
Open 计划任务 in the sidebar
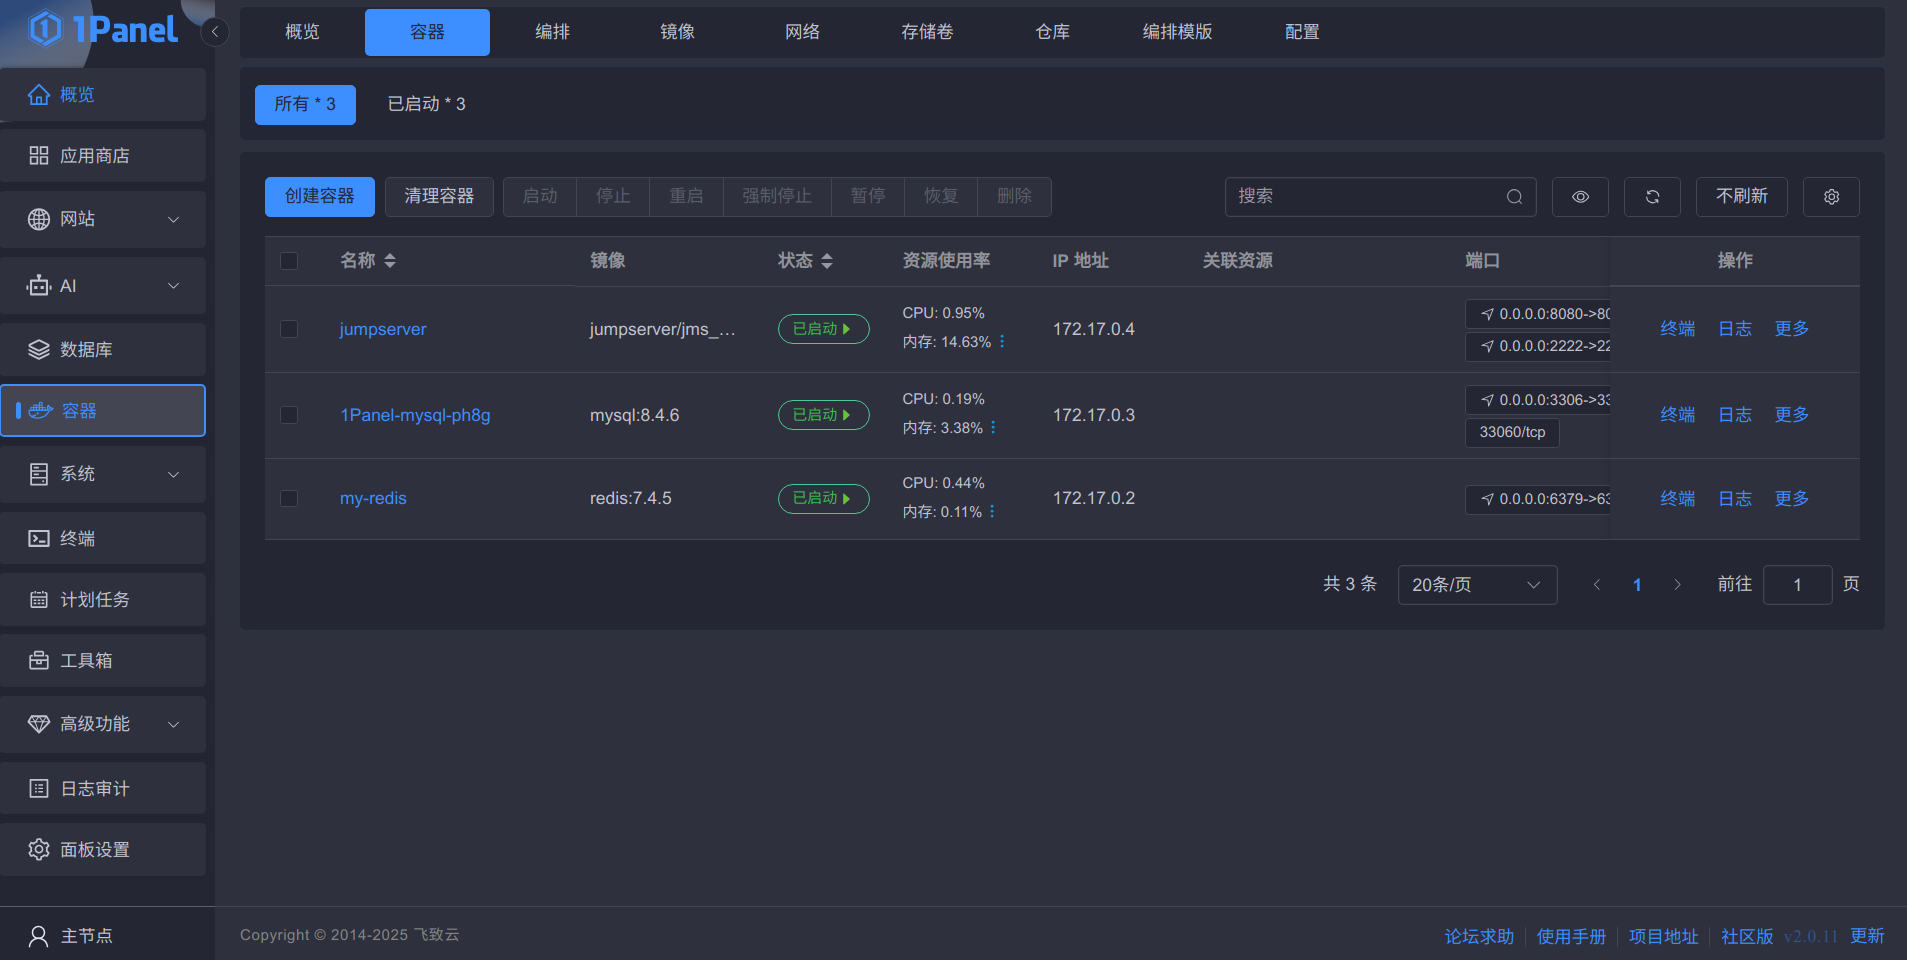click(x=103, y=599)
